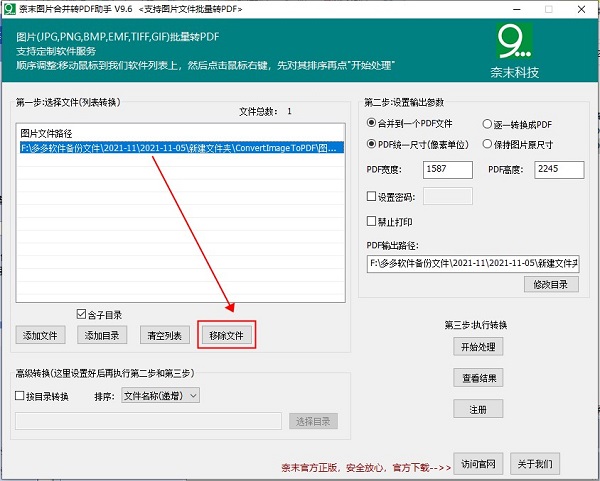
Task: Click the 奈末科技 logo in the banner
Action: click(515, 51)
